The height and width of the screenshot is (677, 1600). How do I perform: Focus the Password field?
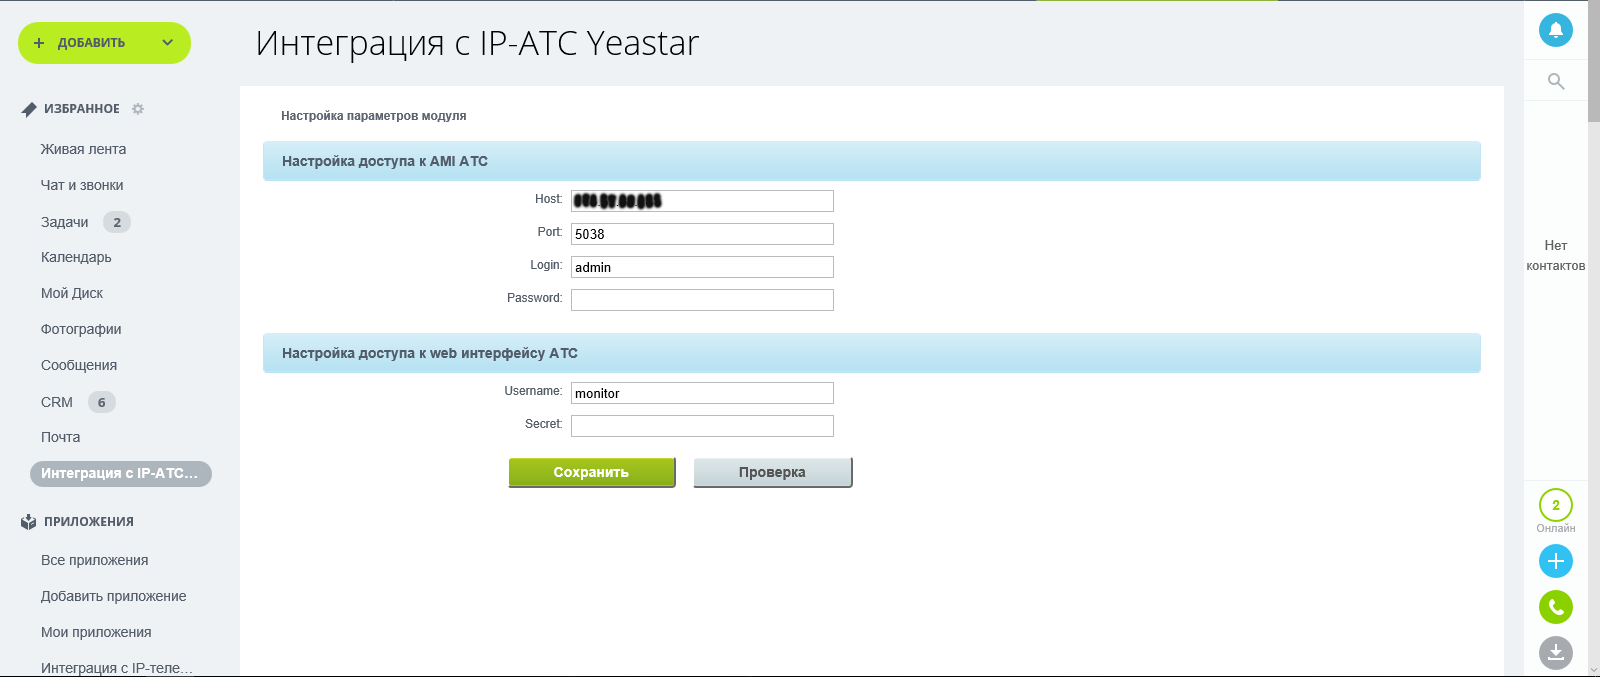pyautogui.click(x=702, y=300)
